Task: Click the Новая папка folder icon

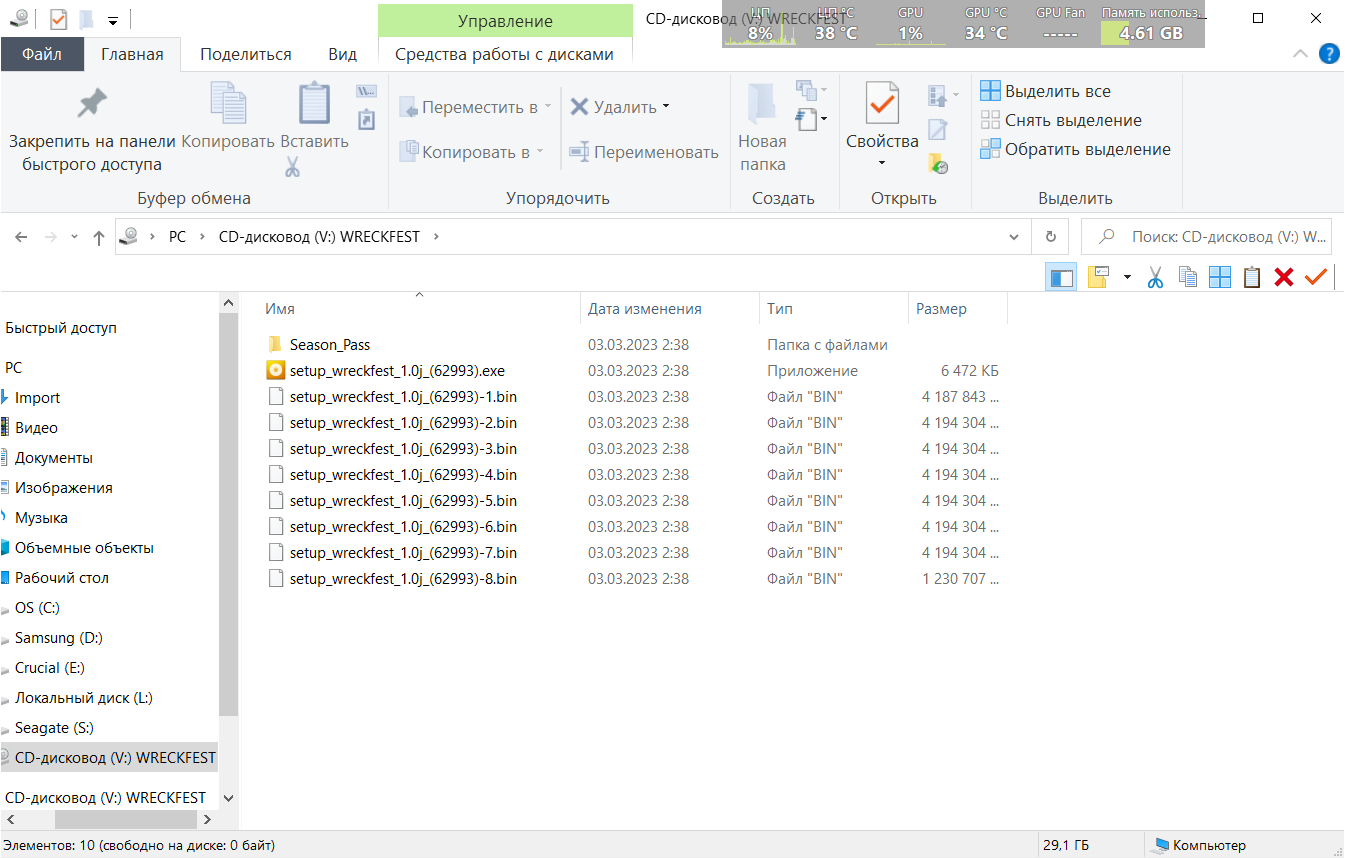Action: [x=762, y=104]
